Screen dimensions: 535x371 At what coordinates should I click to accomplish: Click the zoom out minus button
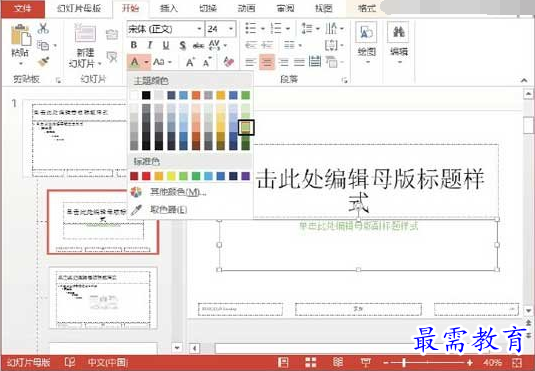(x=386, y=363)
